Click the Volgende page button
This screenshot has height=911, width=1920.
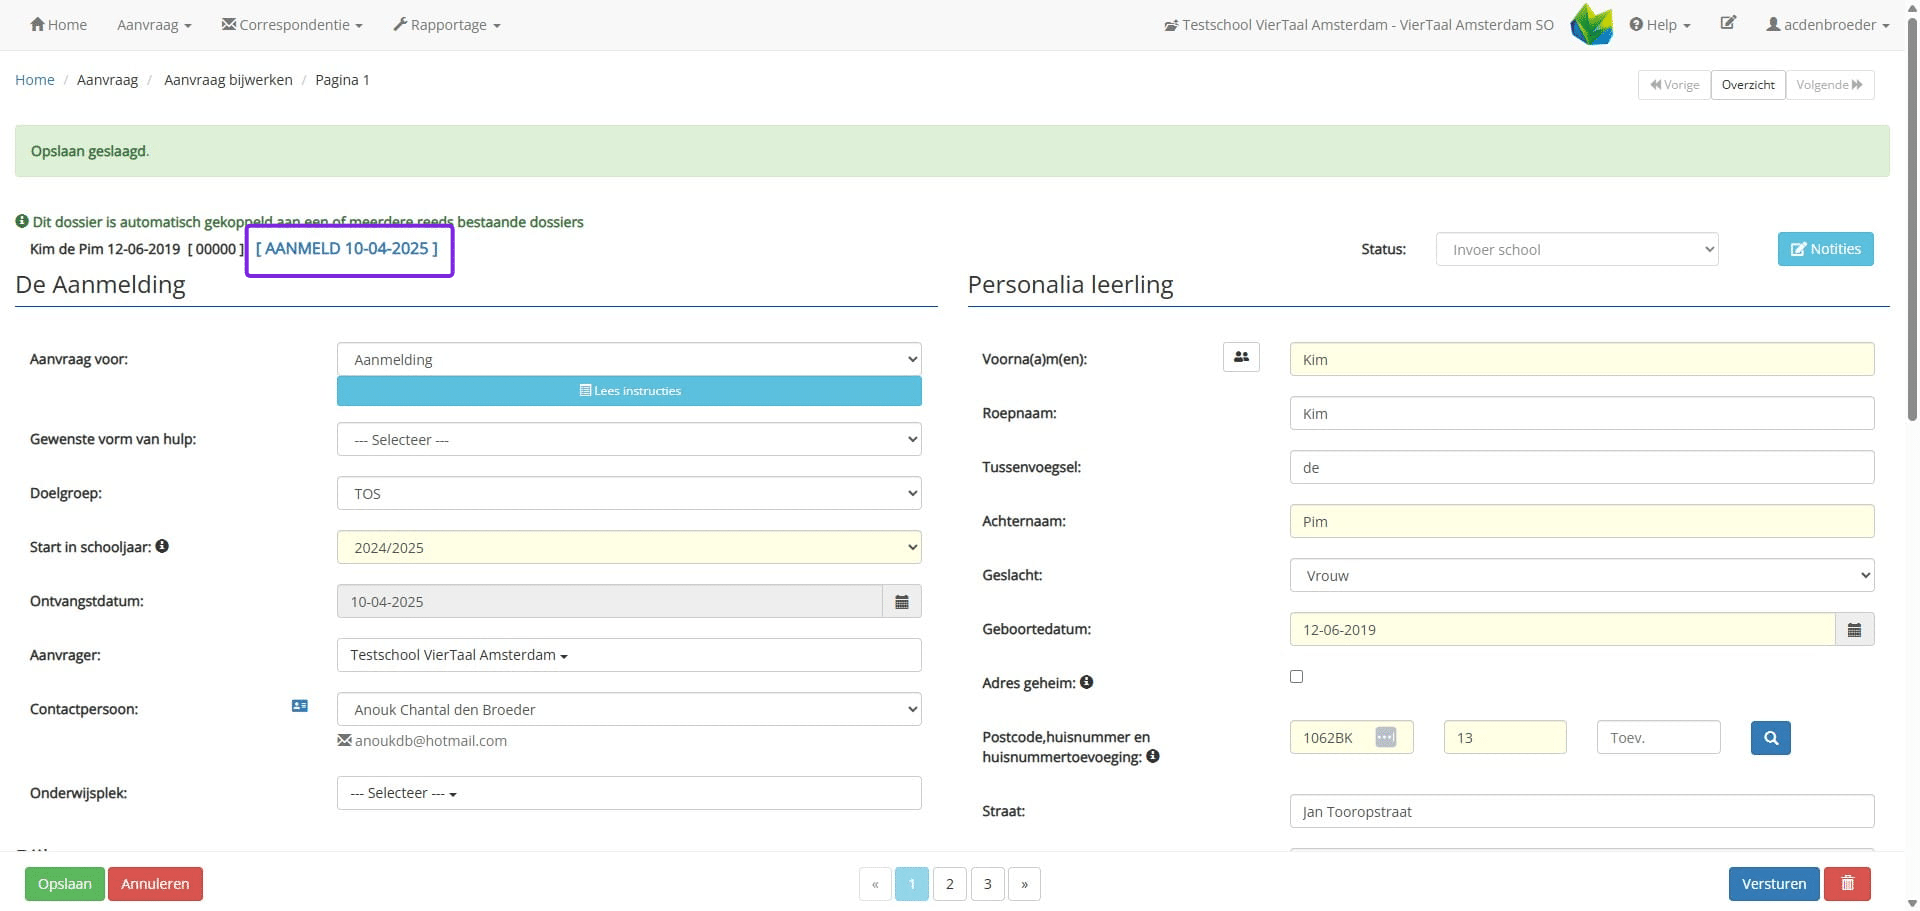[1830, 85]
